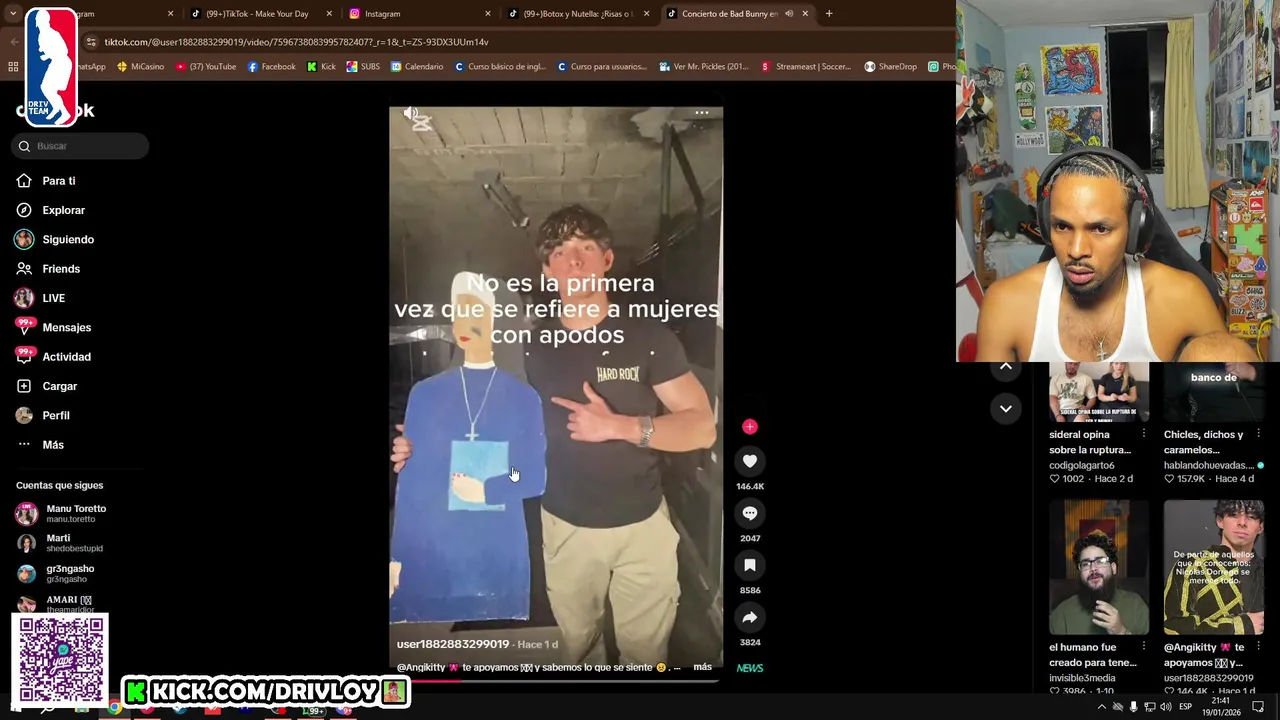Focus the Buscar search field

[81, 146]
